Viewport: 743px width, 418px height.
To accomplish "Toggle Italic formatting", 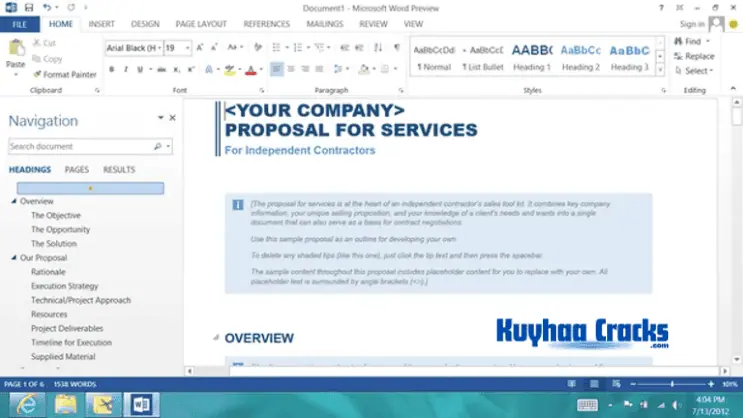I will point(126,70).
